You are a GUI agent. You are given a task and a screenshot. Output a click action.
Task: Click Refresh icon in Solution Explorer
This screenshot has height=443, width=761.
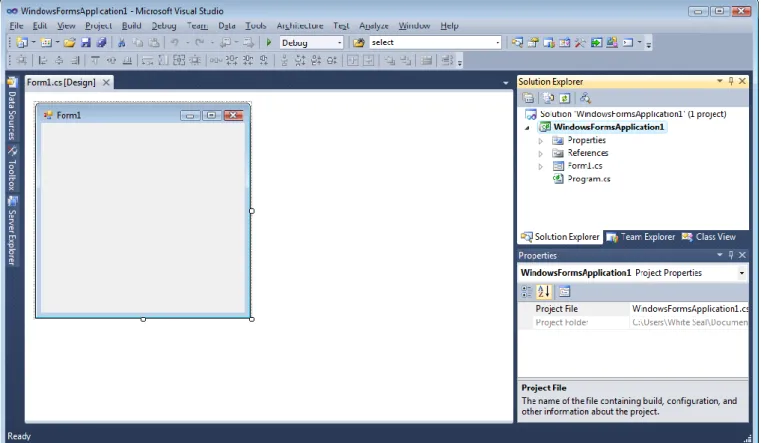pos(564,98)
